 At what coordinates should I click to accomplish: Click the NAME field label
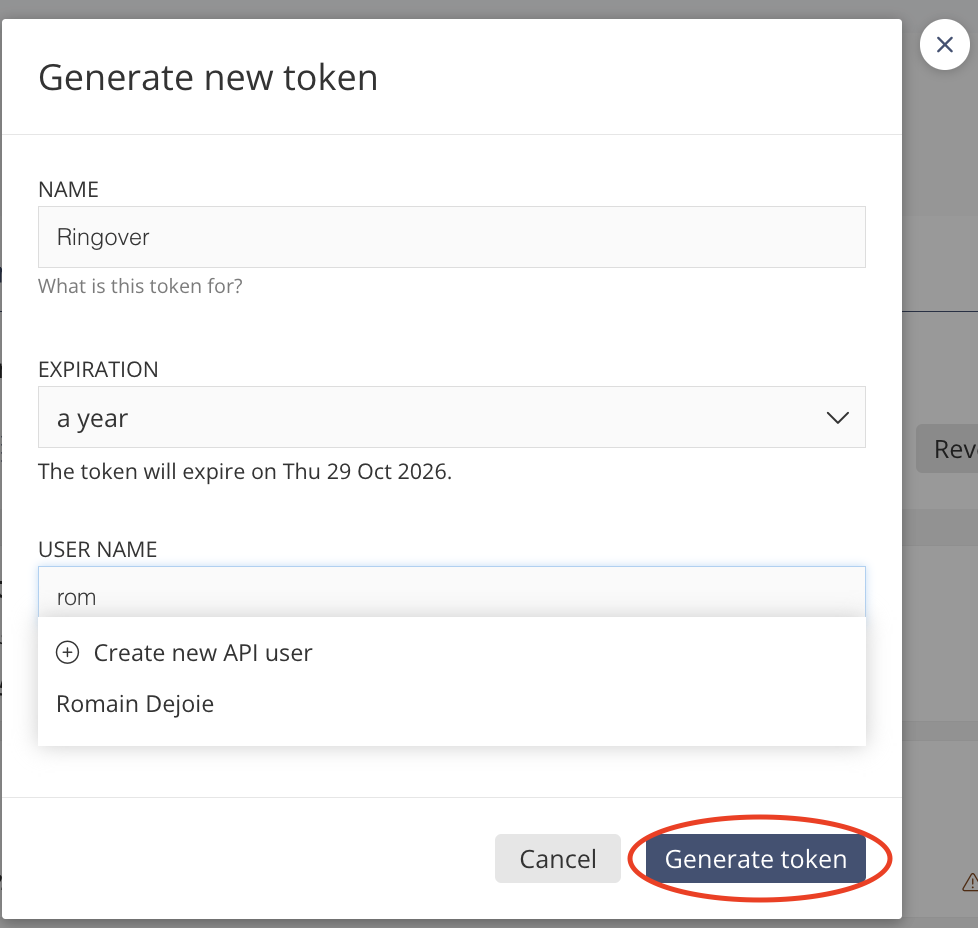(x=68, y=189)
